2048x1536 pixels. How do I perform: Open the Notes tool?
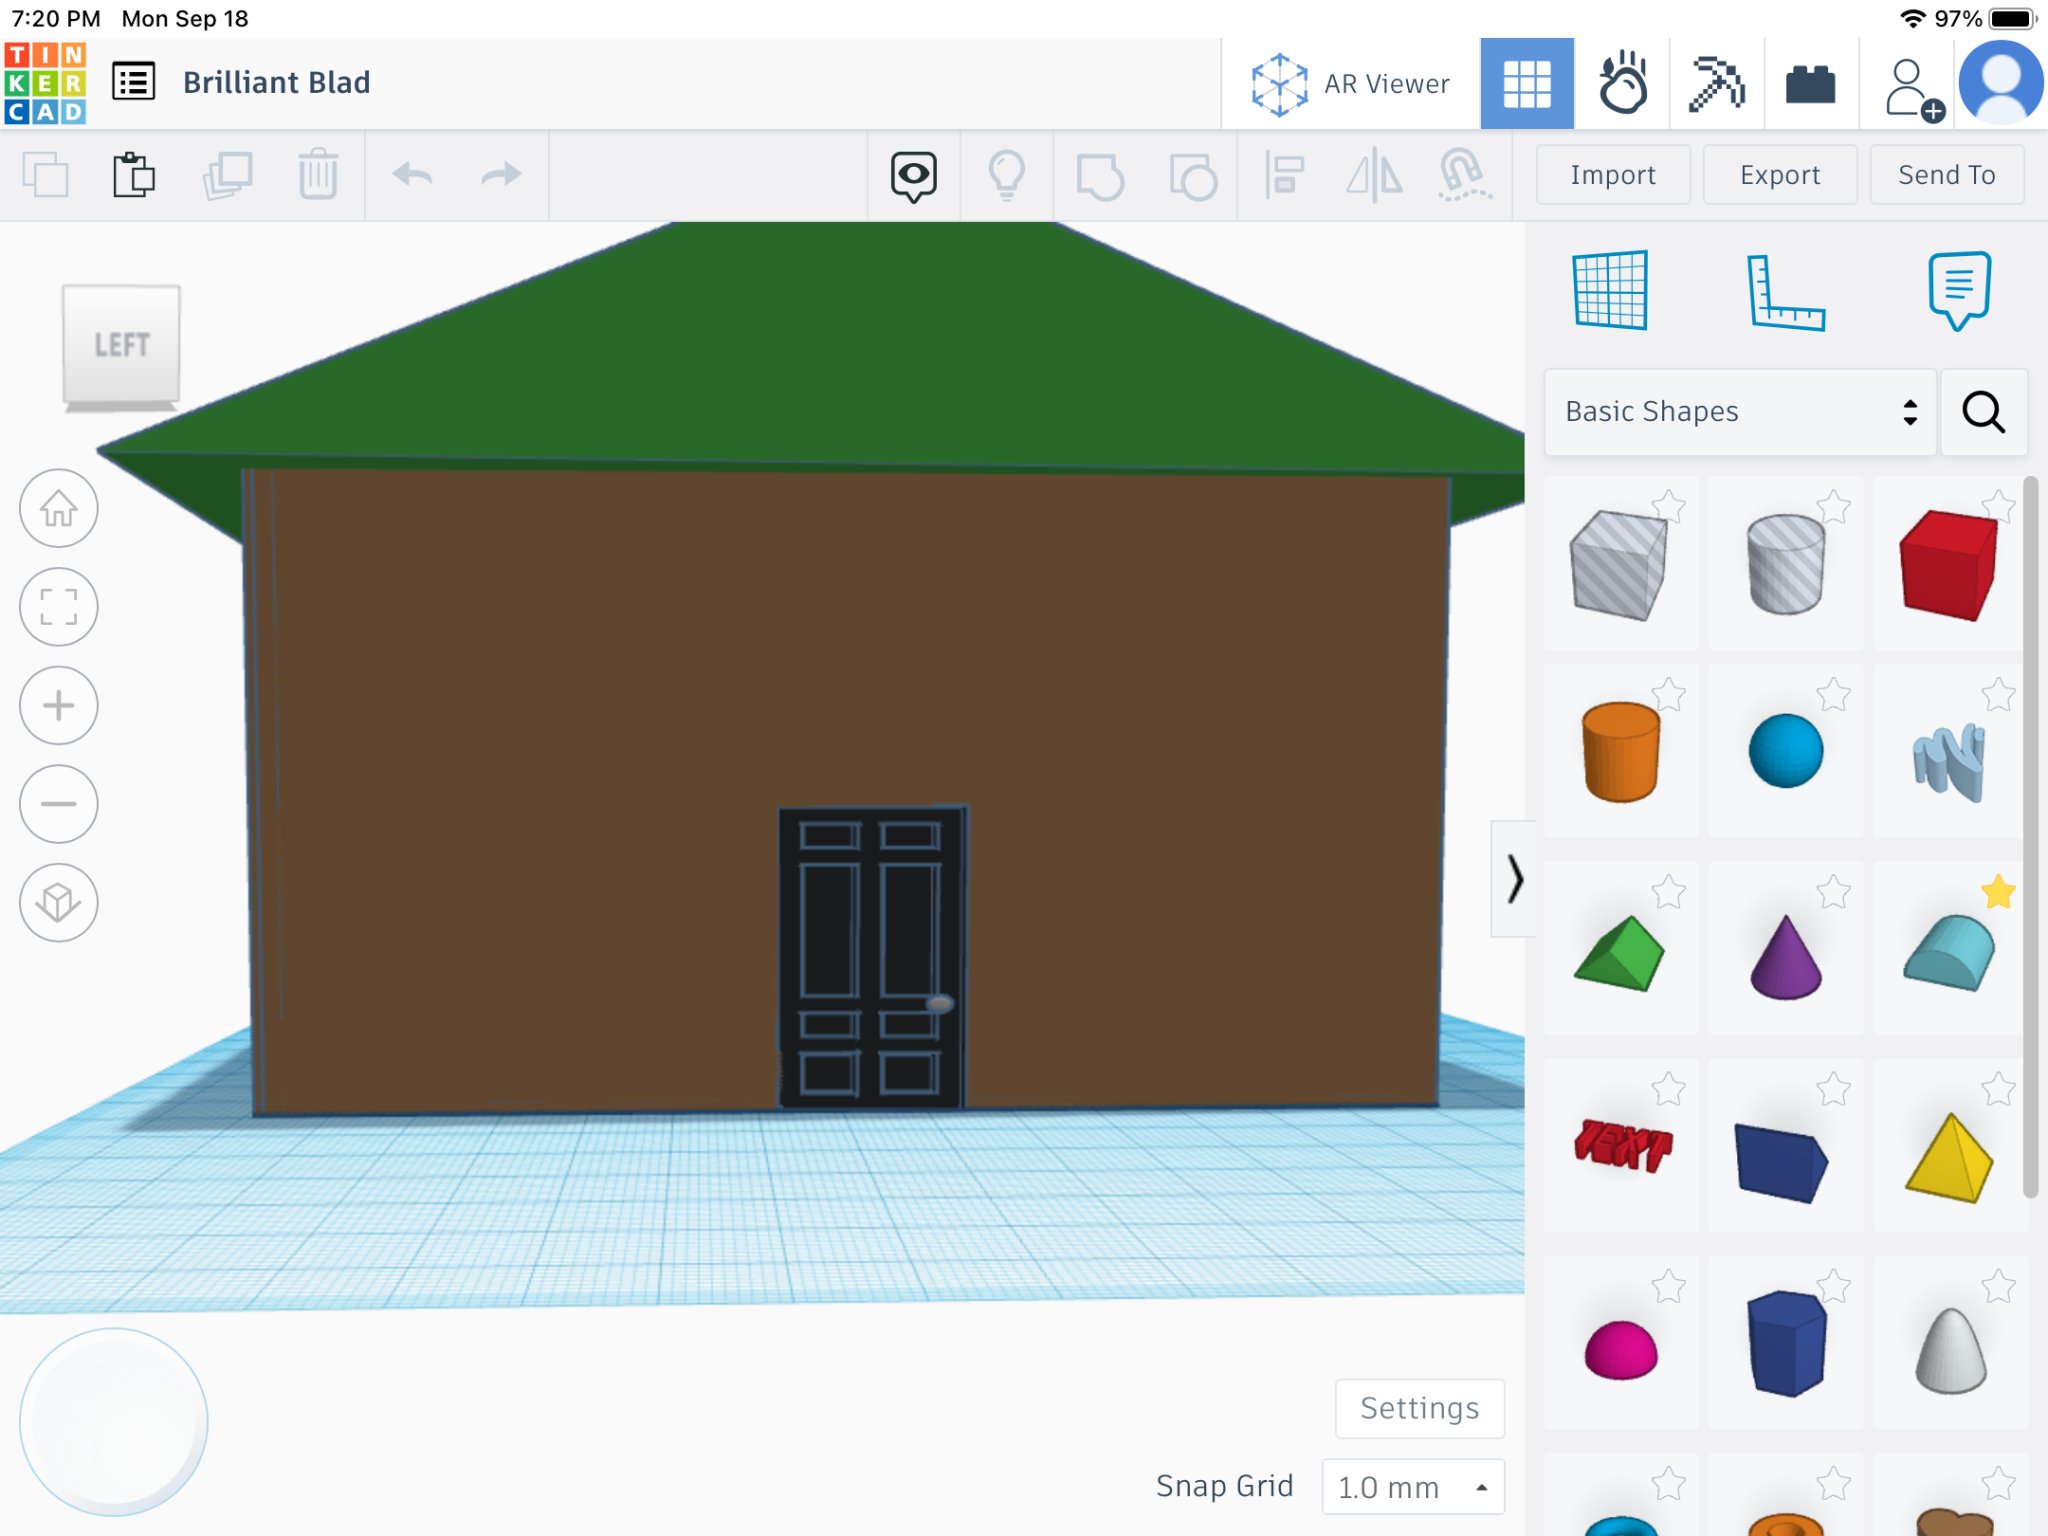point(1958,290)
